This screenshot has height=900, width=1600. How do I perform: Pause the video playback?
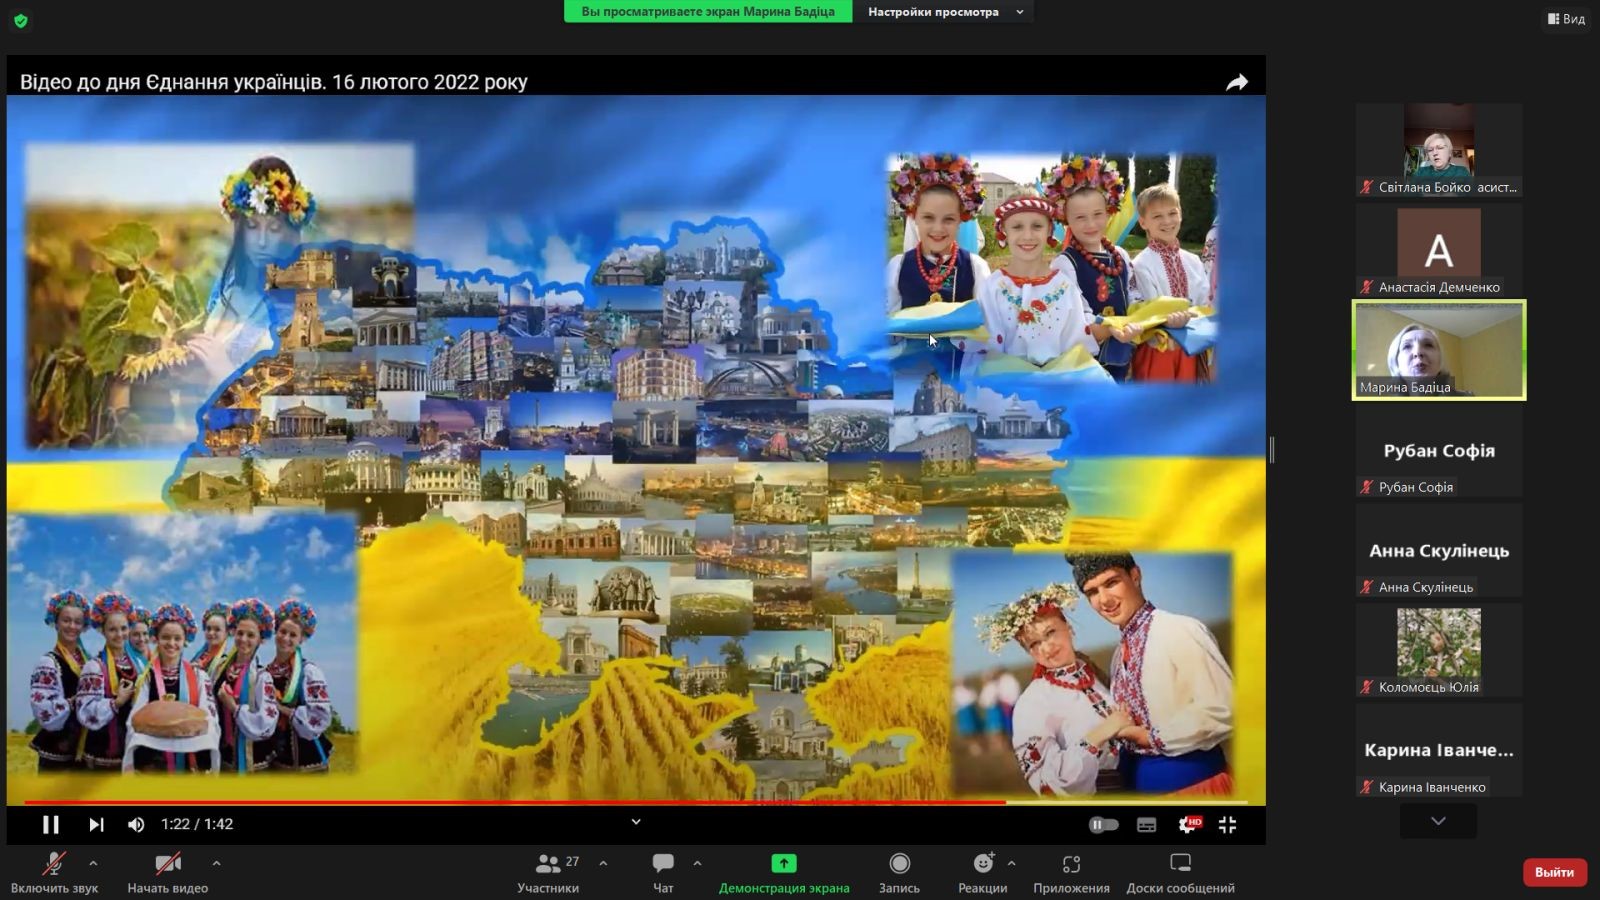pyautogui.click(x=50, y=824)
